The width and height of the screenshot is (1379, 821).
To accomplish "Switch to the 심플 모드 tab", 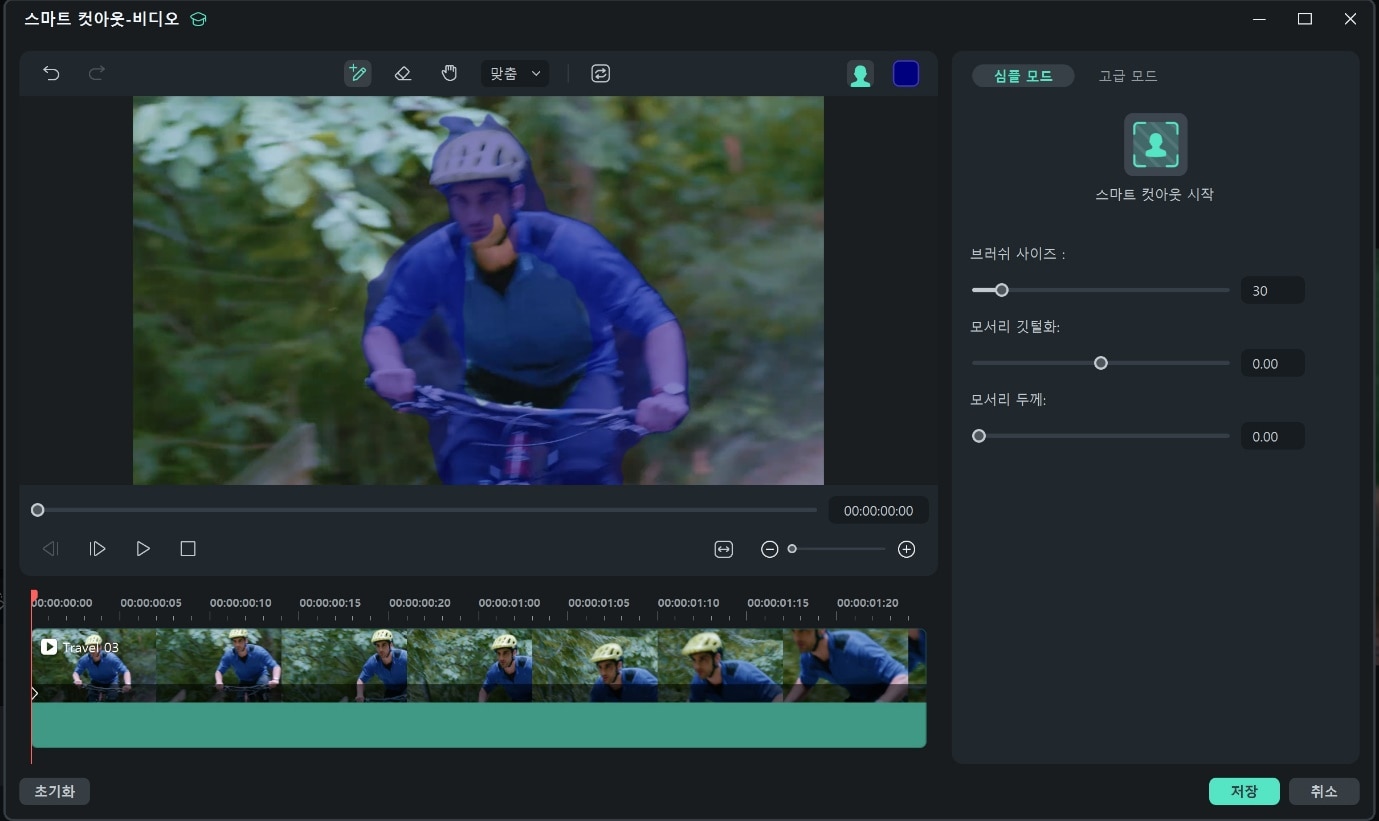I will tap(1023, 76).
